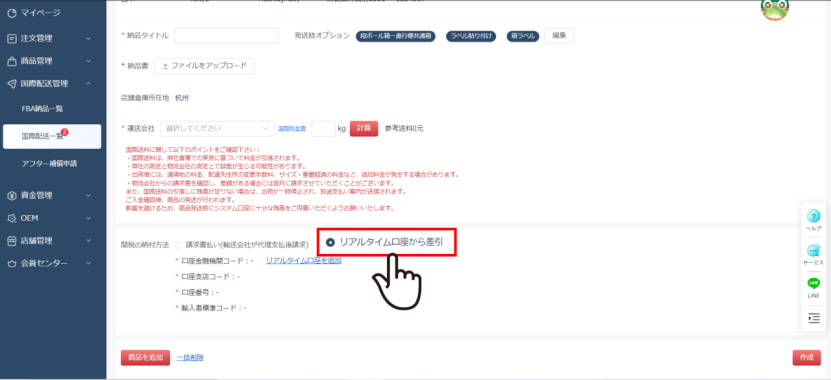Expand the 会員センター menu chevron

pos(88,263)
